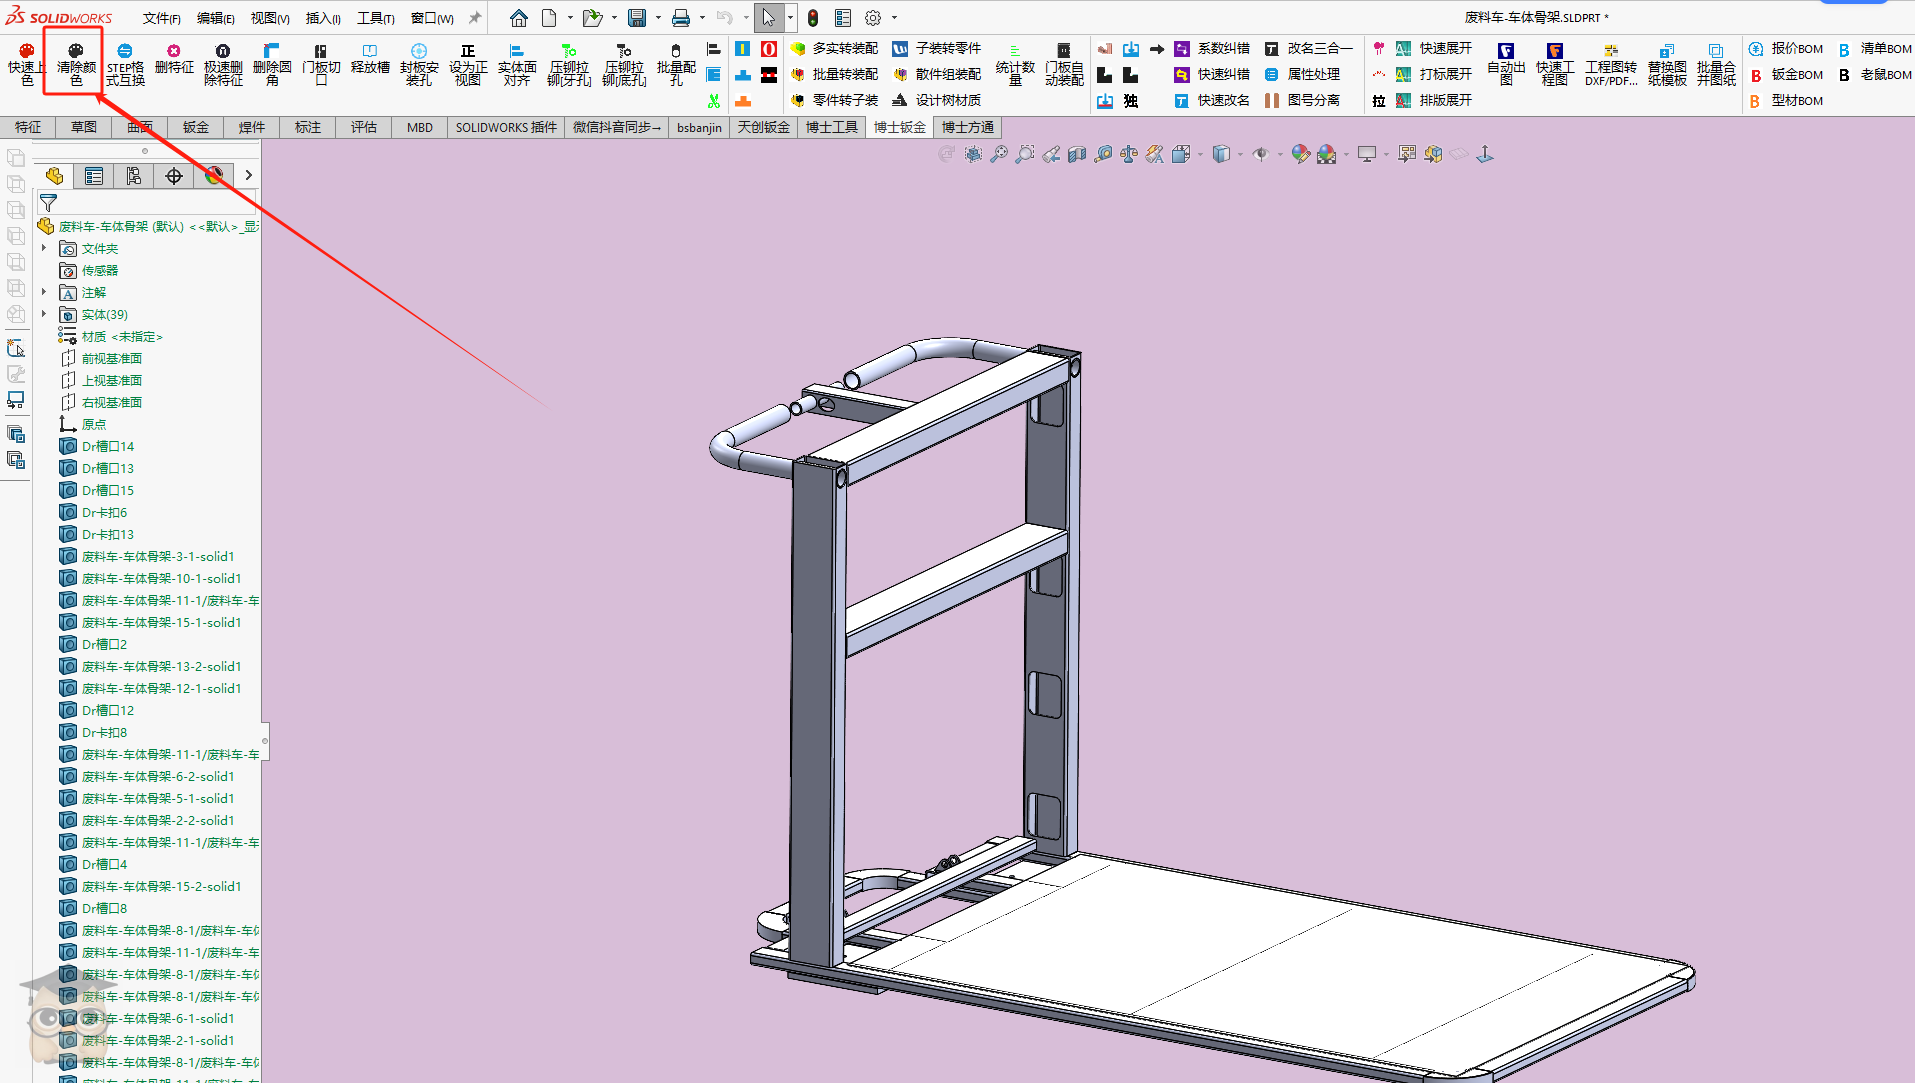Click the Section View icon in the view toolbar

coord(1077,154)
